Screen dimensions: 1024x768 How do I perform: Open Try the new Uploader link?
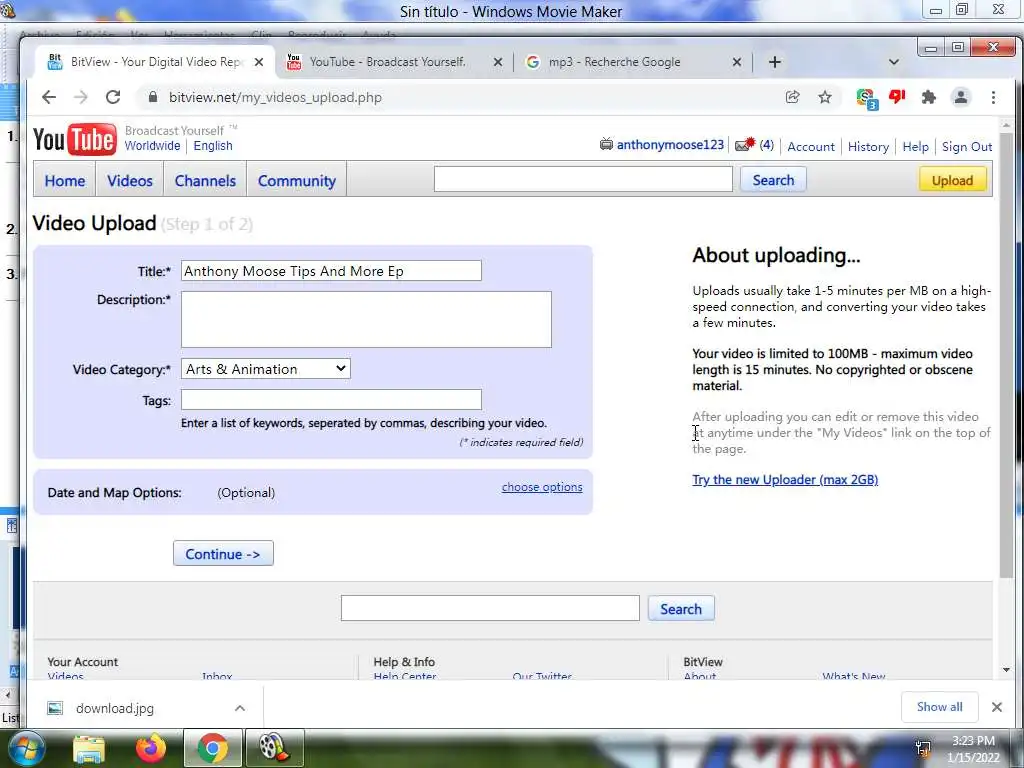click(x=785, y=479)
